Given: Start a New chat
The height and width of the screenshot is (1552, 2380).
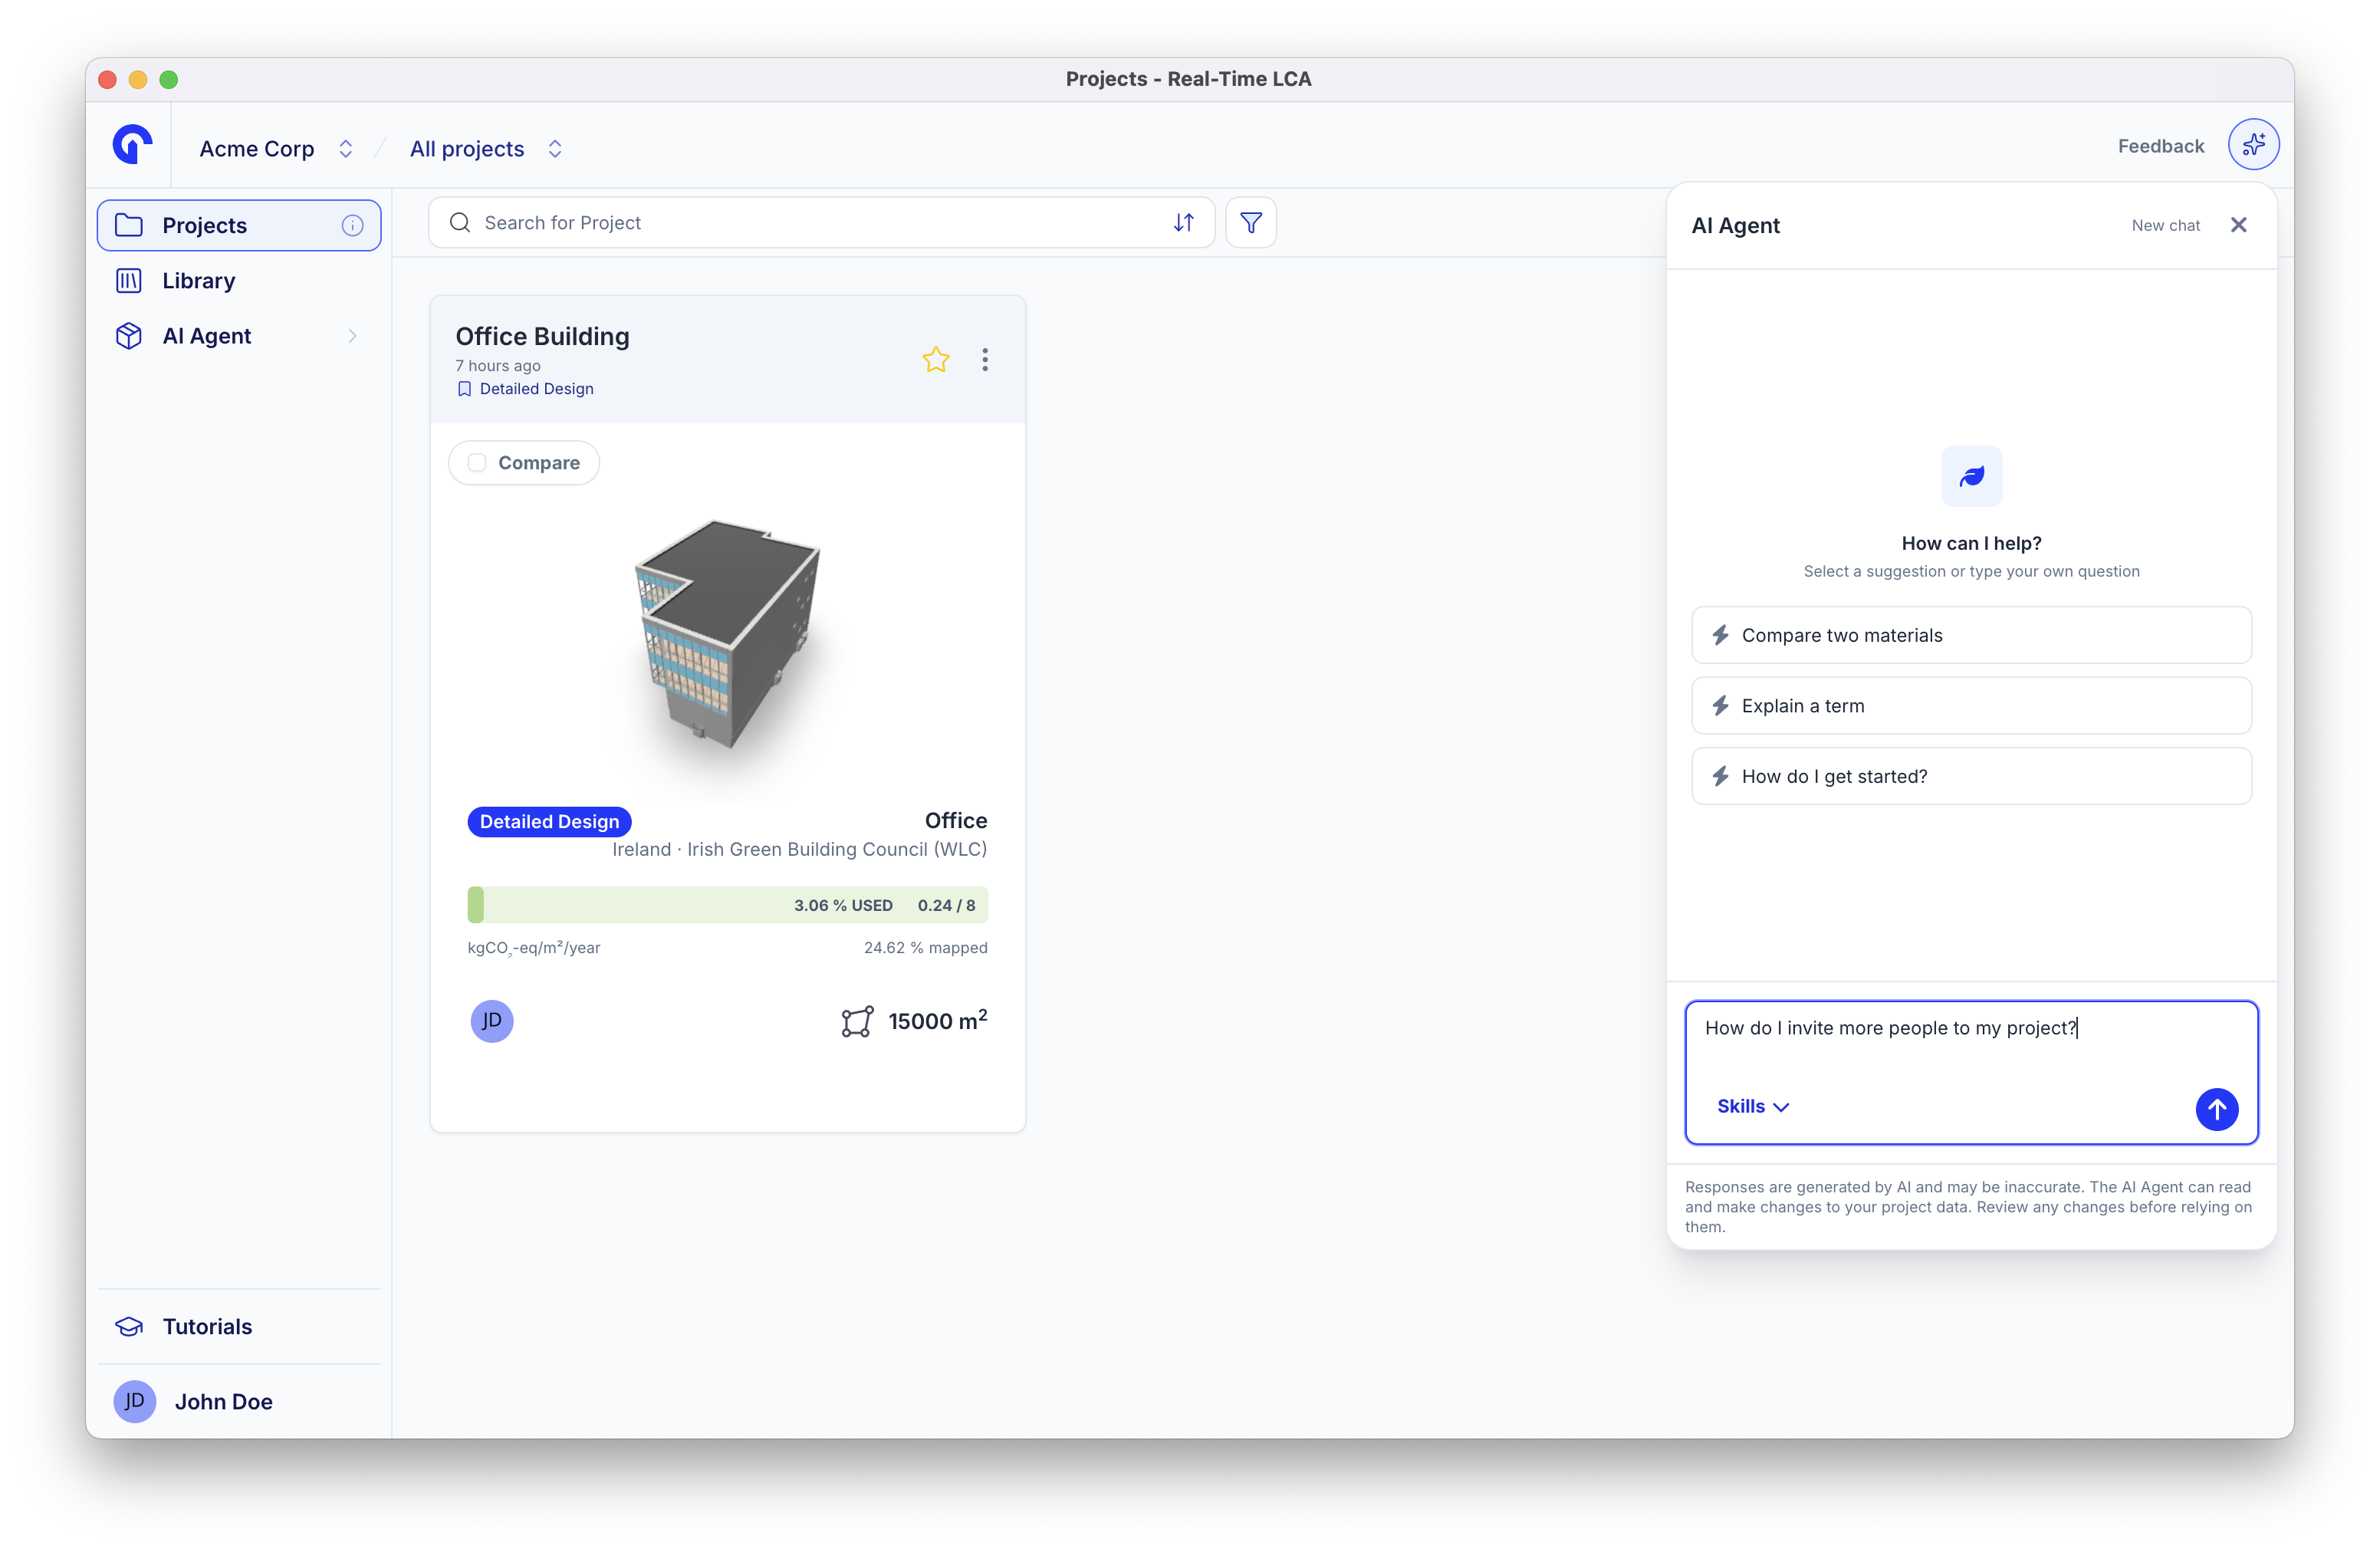Looking at the screenshot, I should pos(2165,226).
